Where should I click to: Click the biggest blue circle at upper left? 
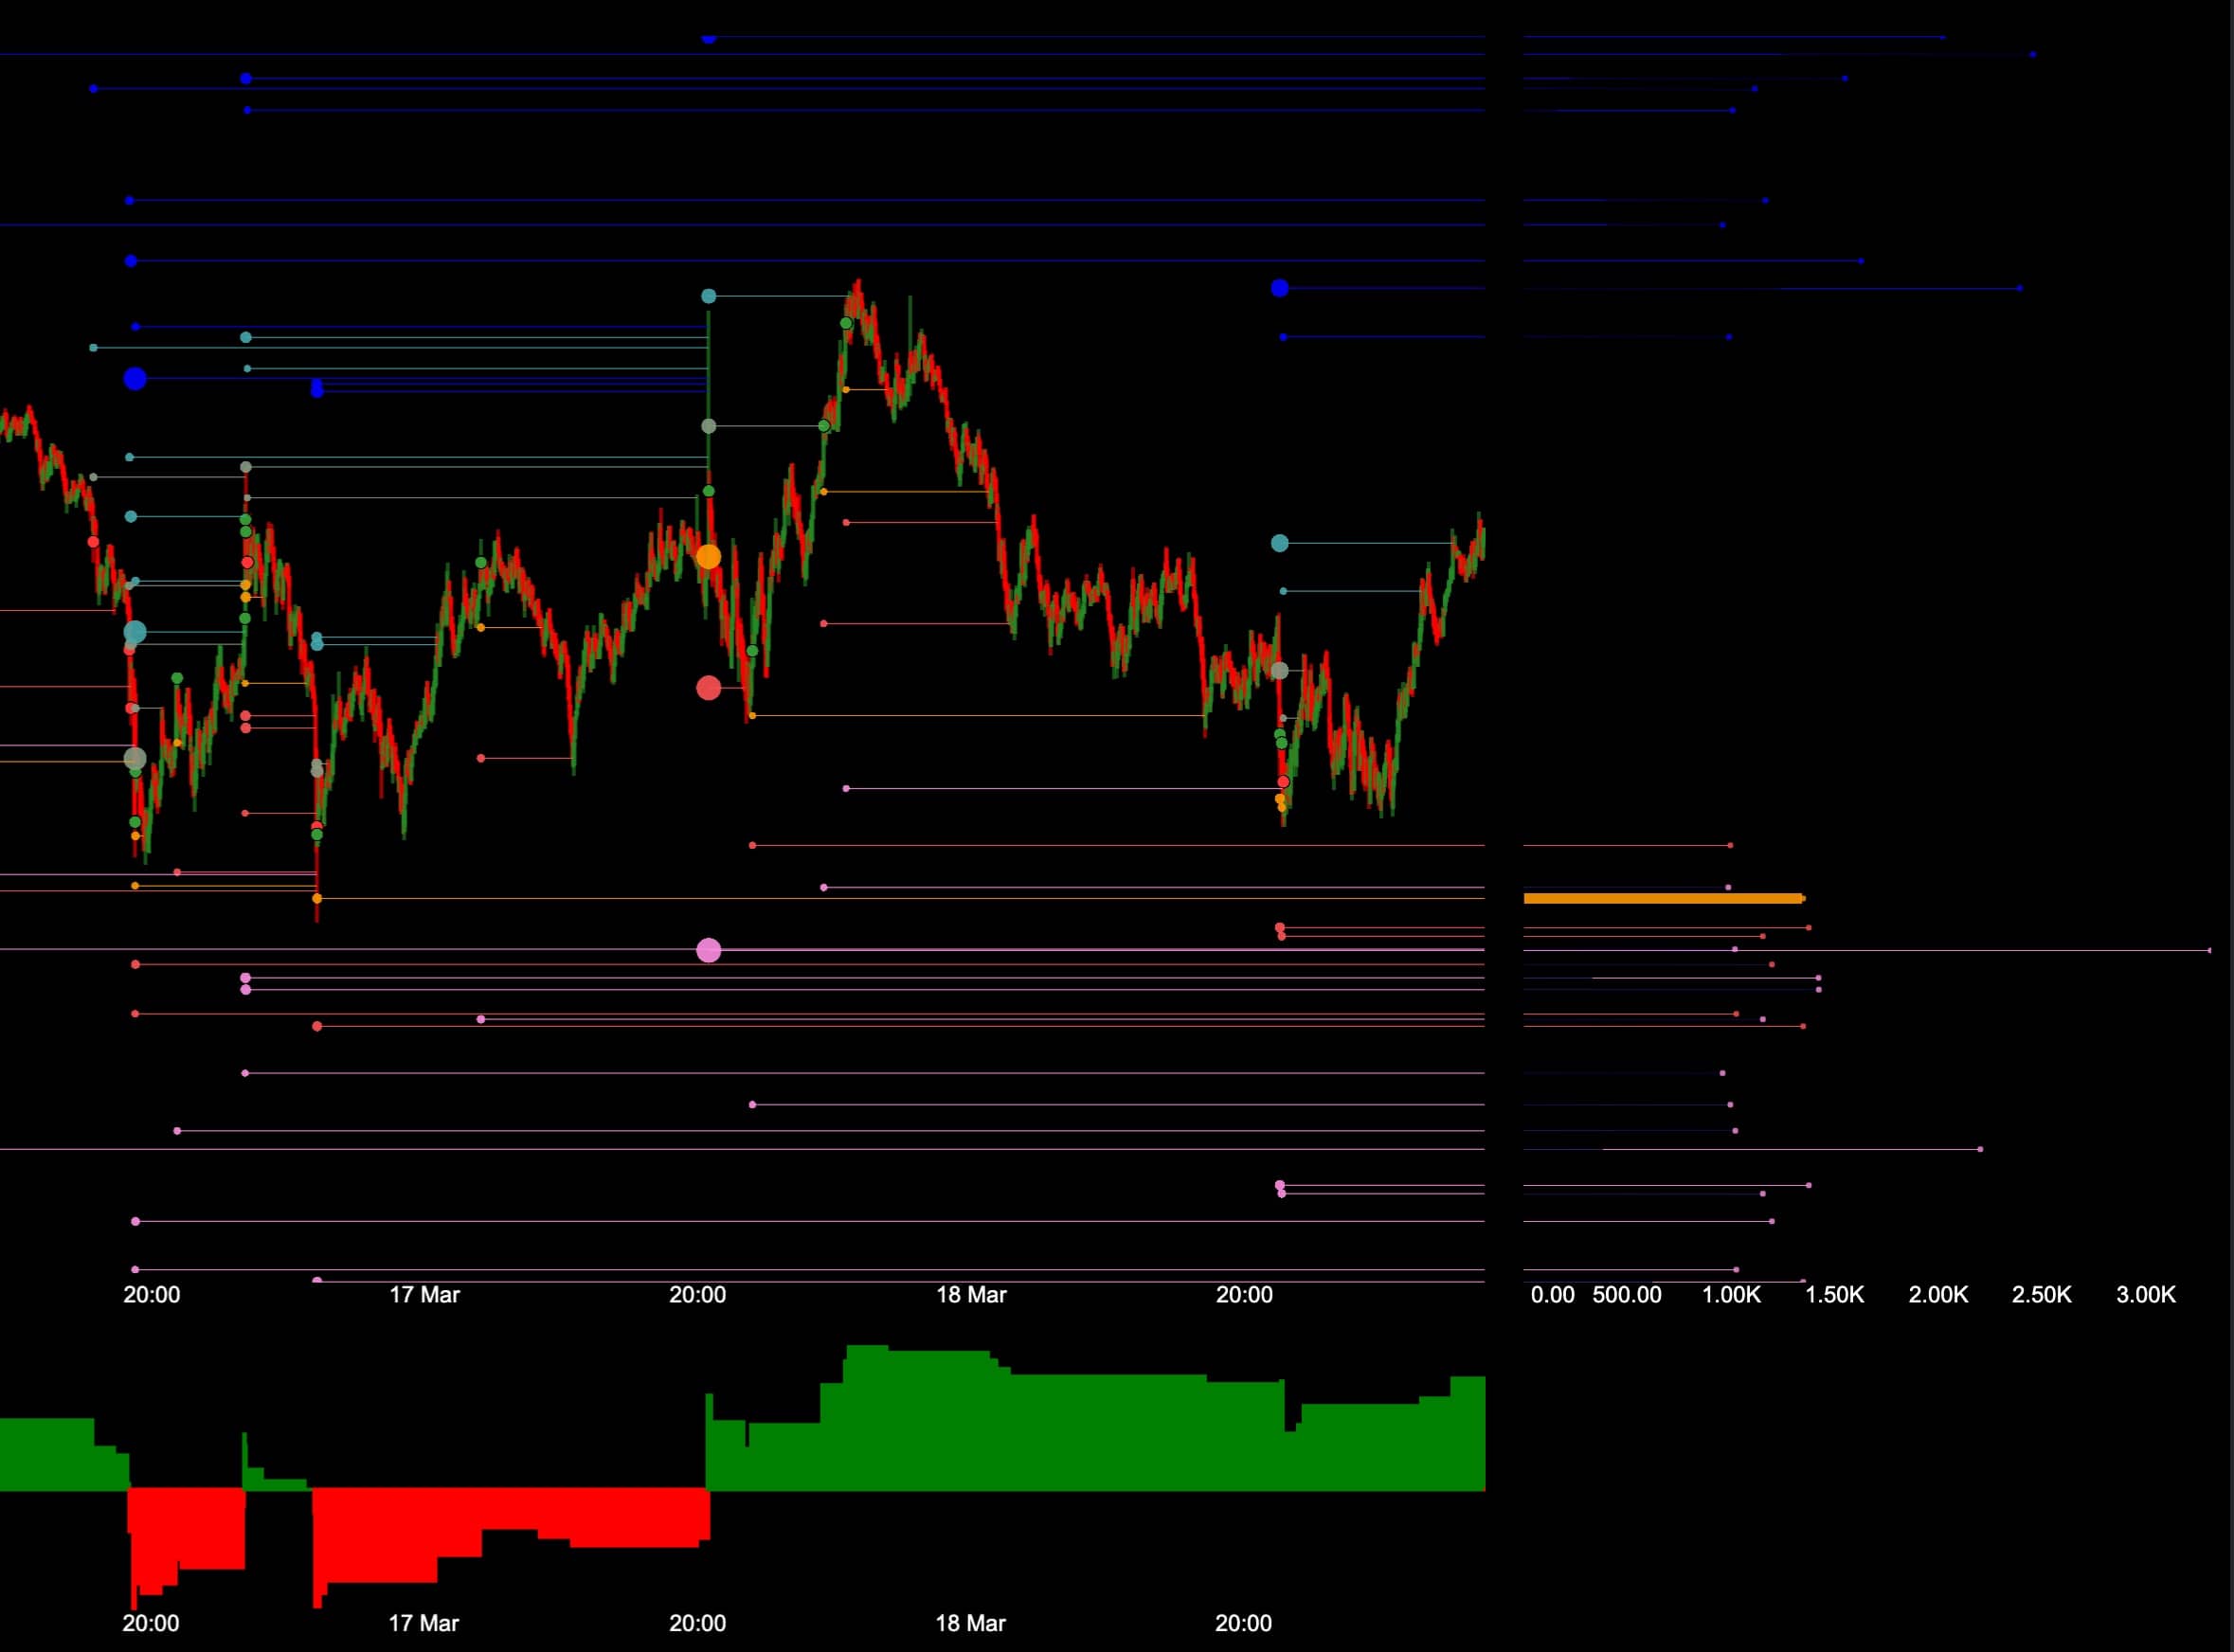pyautogui.click(x=135, y=378)
